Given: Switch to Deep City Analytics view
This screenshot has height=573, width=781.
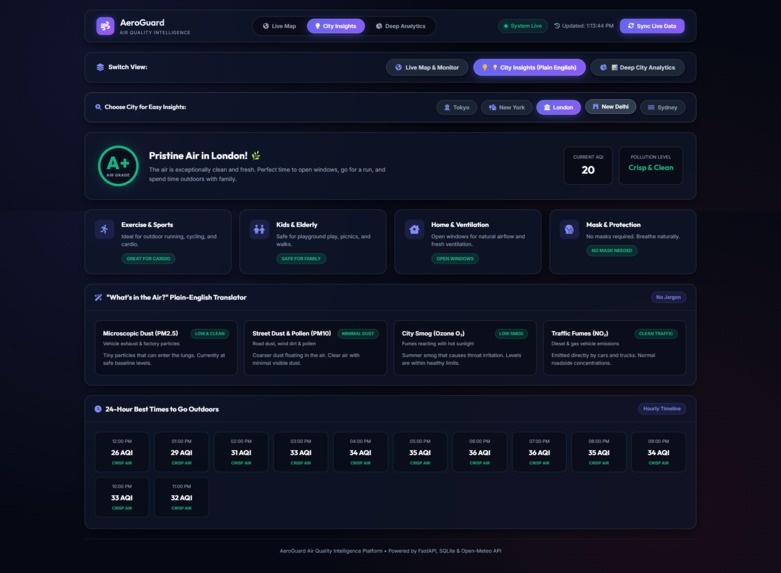Looking at the screenshot, I should tap(638, 67).
